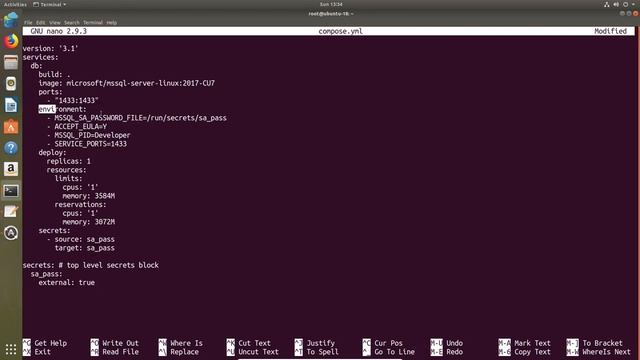The height and width of the screenshot is (360, 640).
Task: Open the network status indicator
Action: 607,4
